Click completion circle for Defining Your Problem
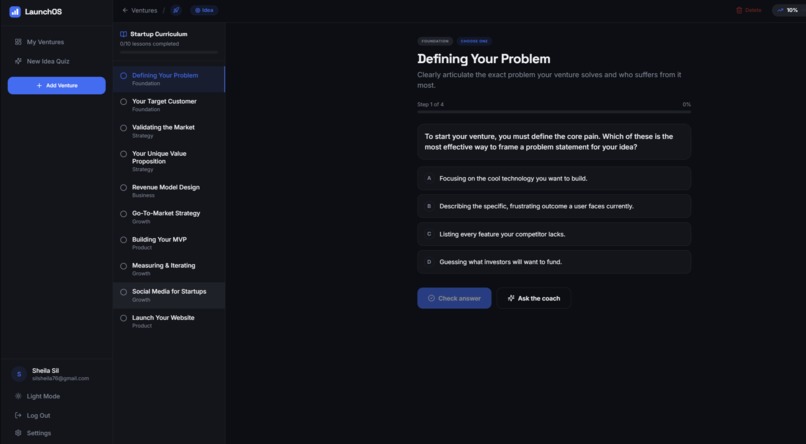The width and height of the screenshot is (806, 444). (123, 76)
